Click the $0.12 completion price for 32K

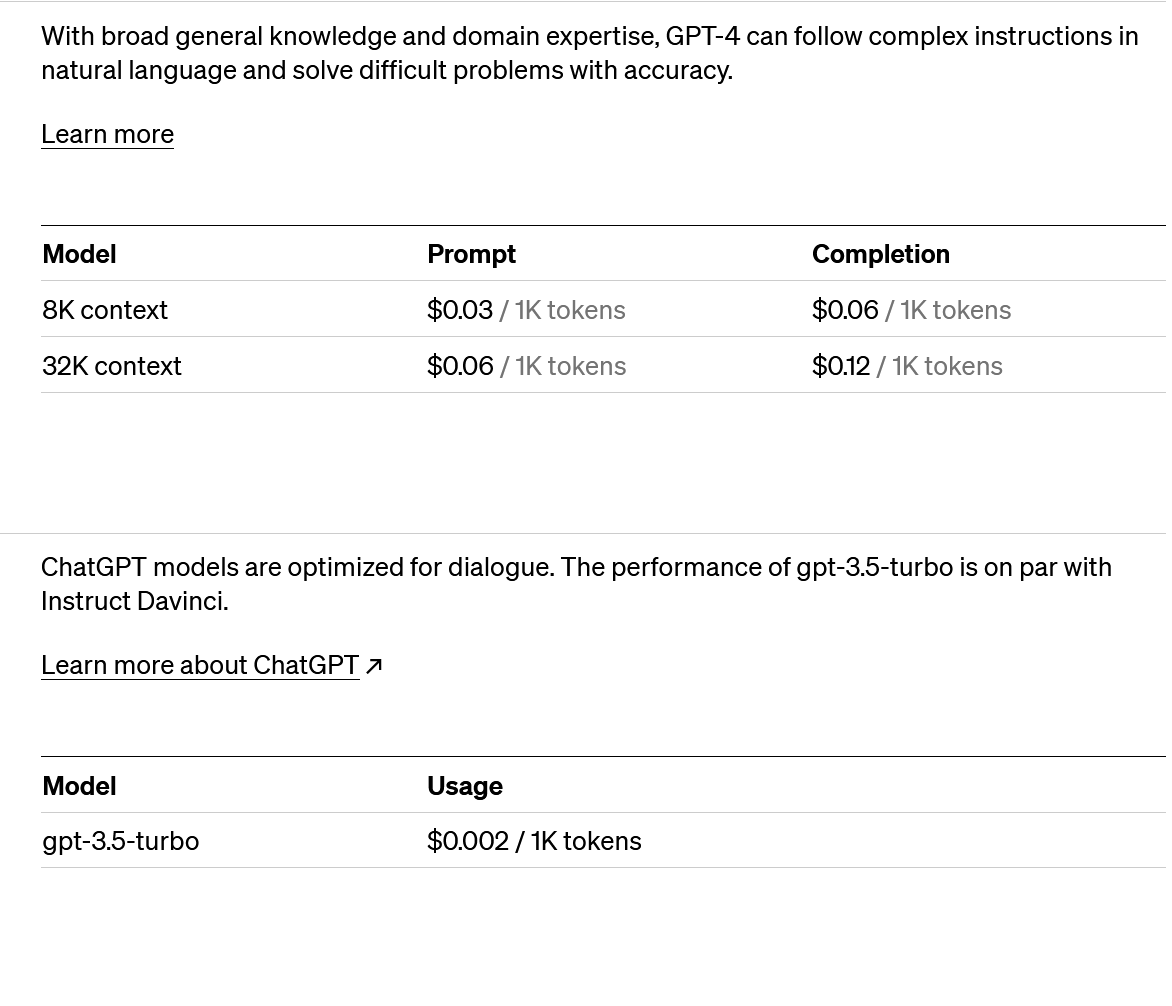841,365
